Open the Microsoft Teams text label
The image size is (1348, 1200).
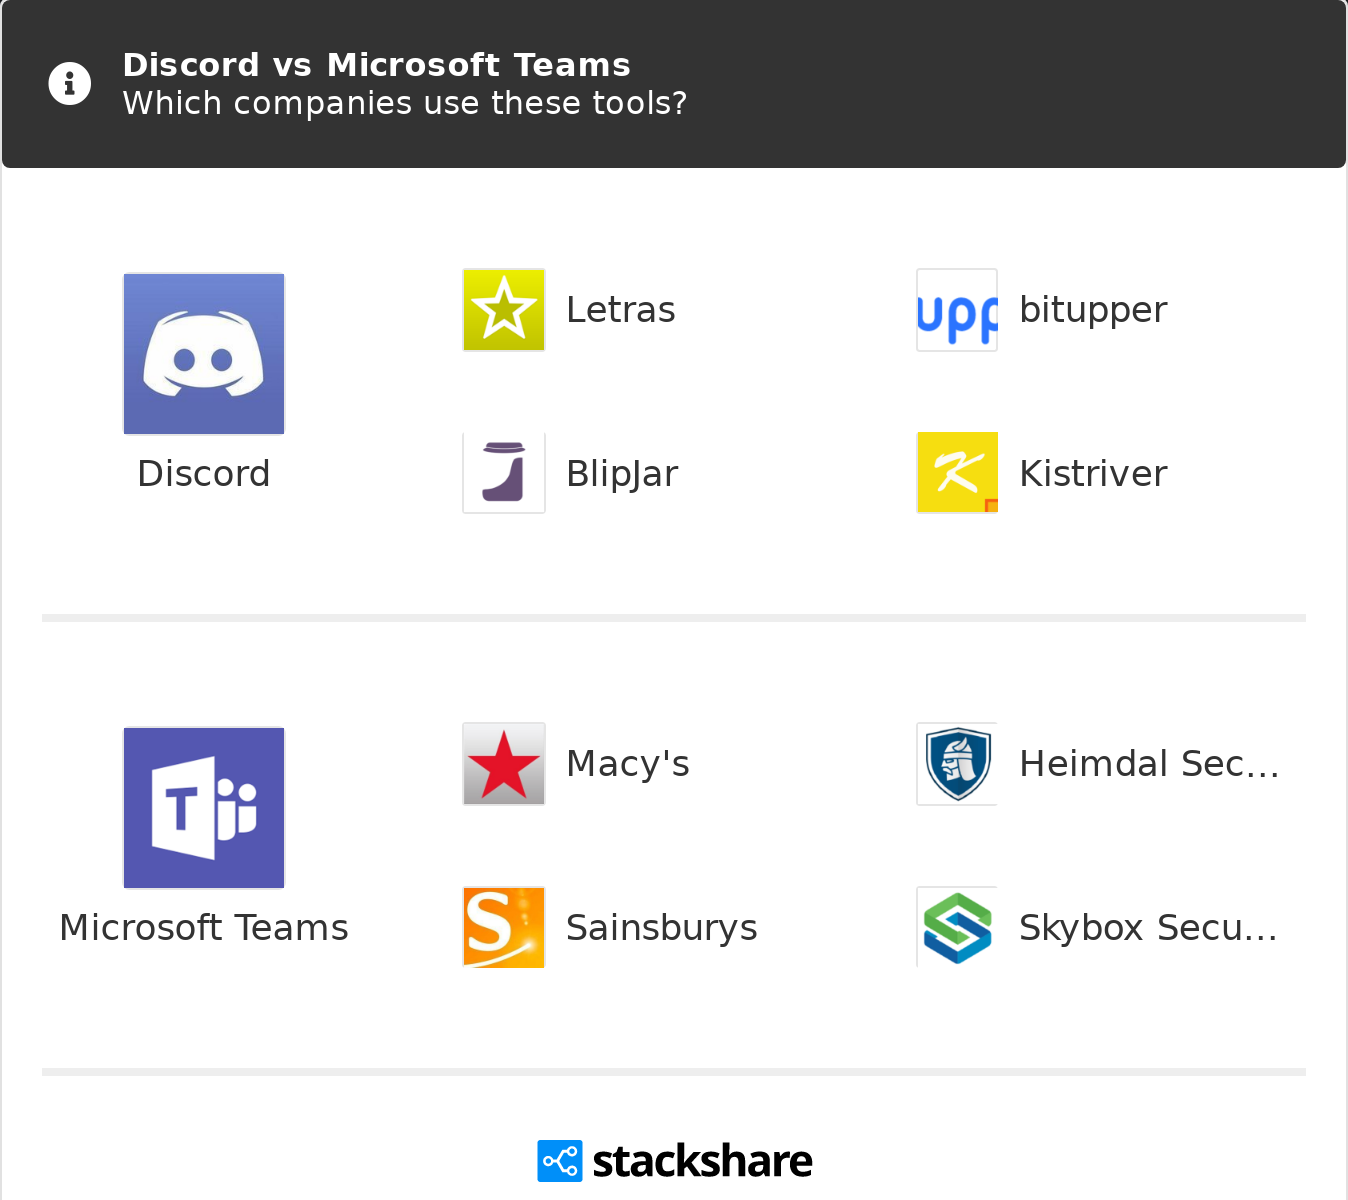[x=204, y=928]
